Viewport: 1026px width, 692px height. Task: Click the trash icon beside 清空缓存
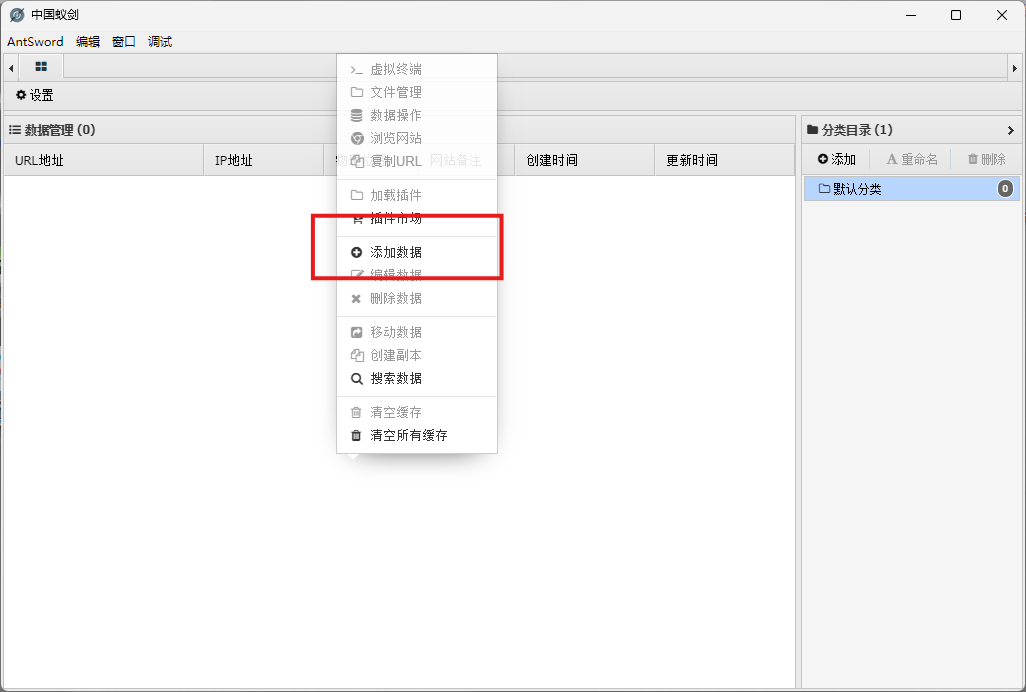(x=356, y=412)
